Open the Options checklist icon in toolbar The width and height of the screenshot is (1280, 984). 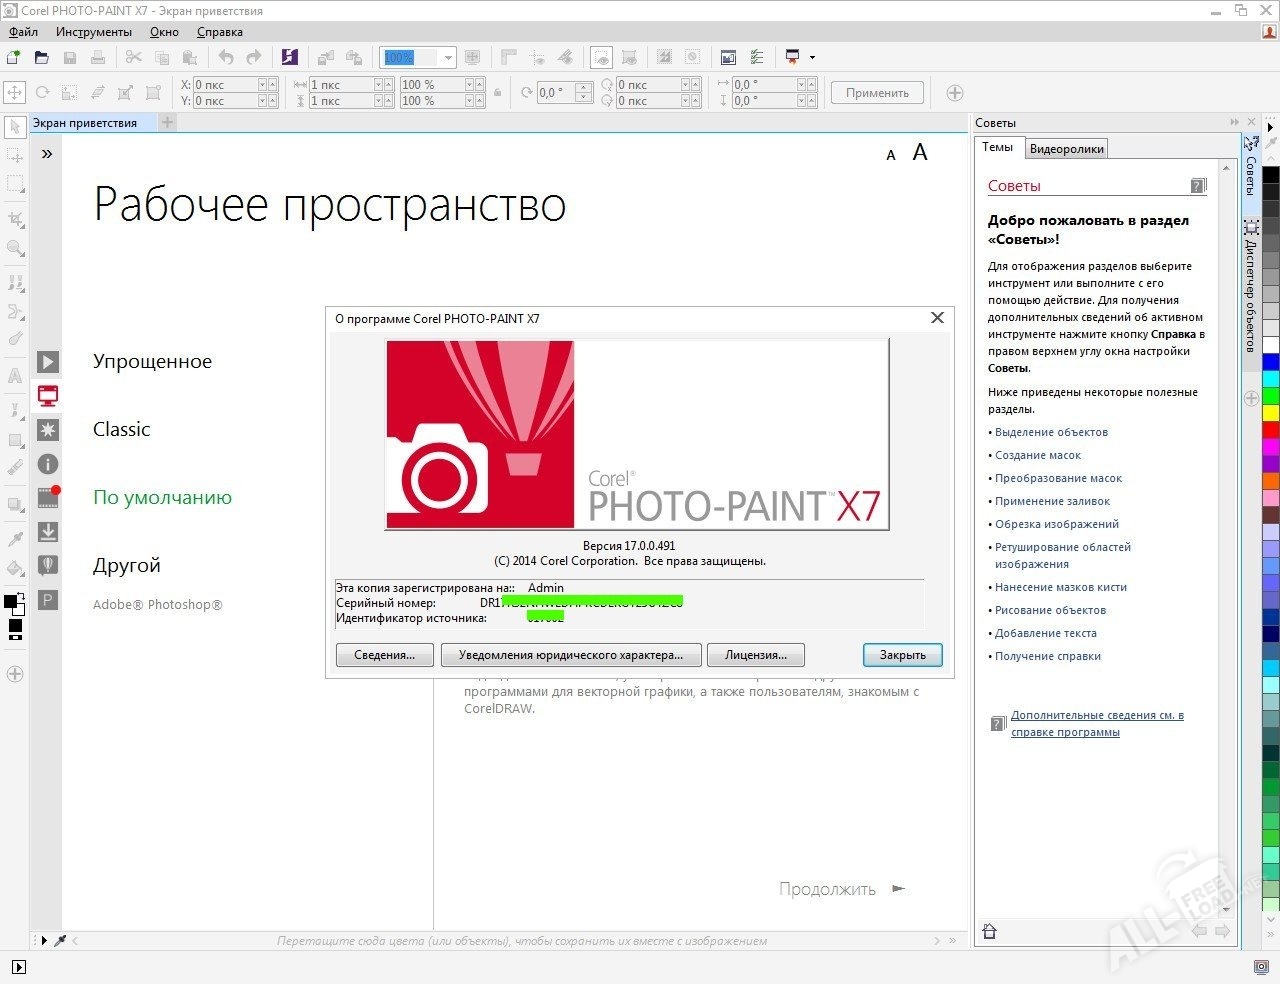(x=757, y=58)
